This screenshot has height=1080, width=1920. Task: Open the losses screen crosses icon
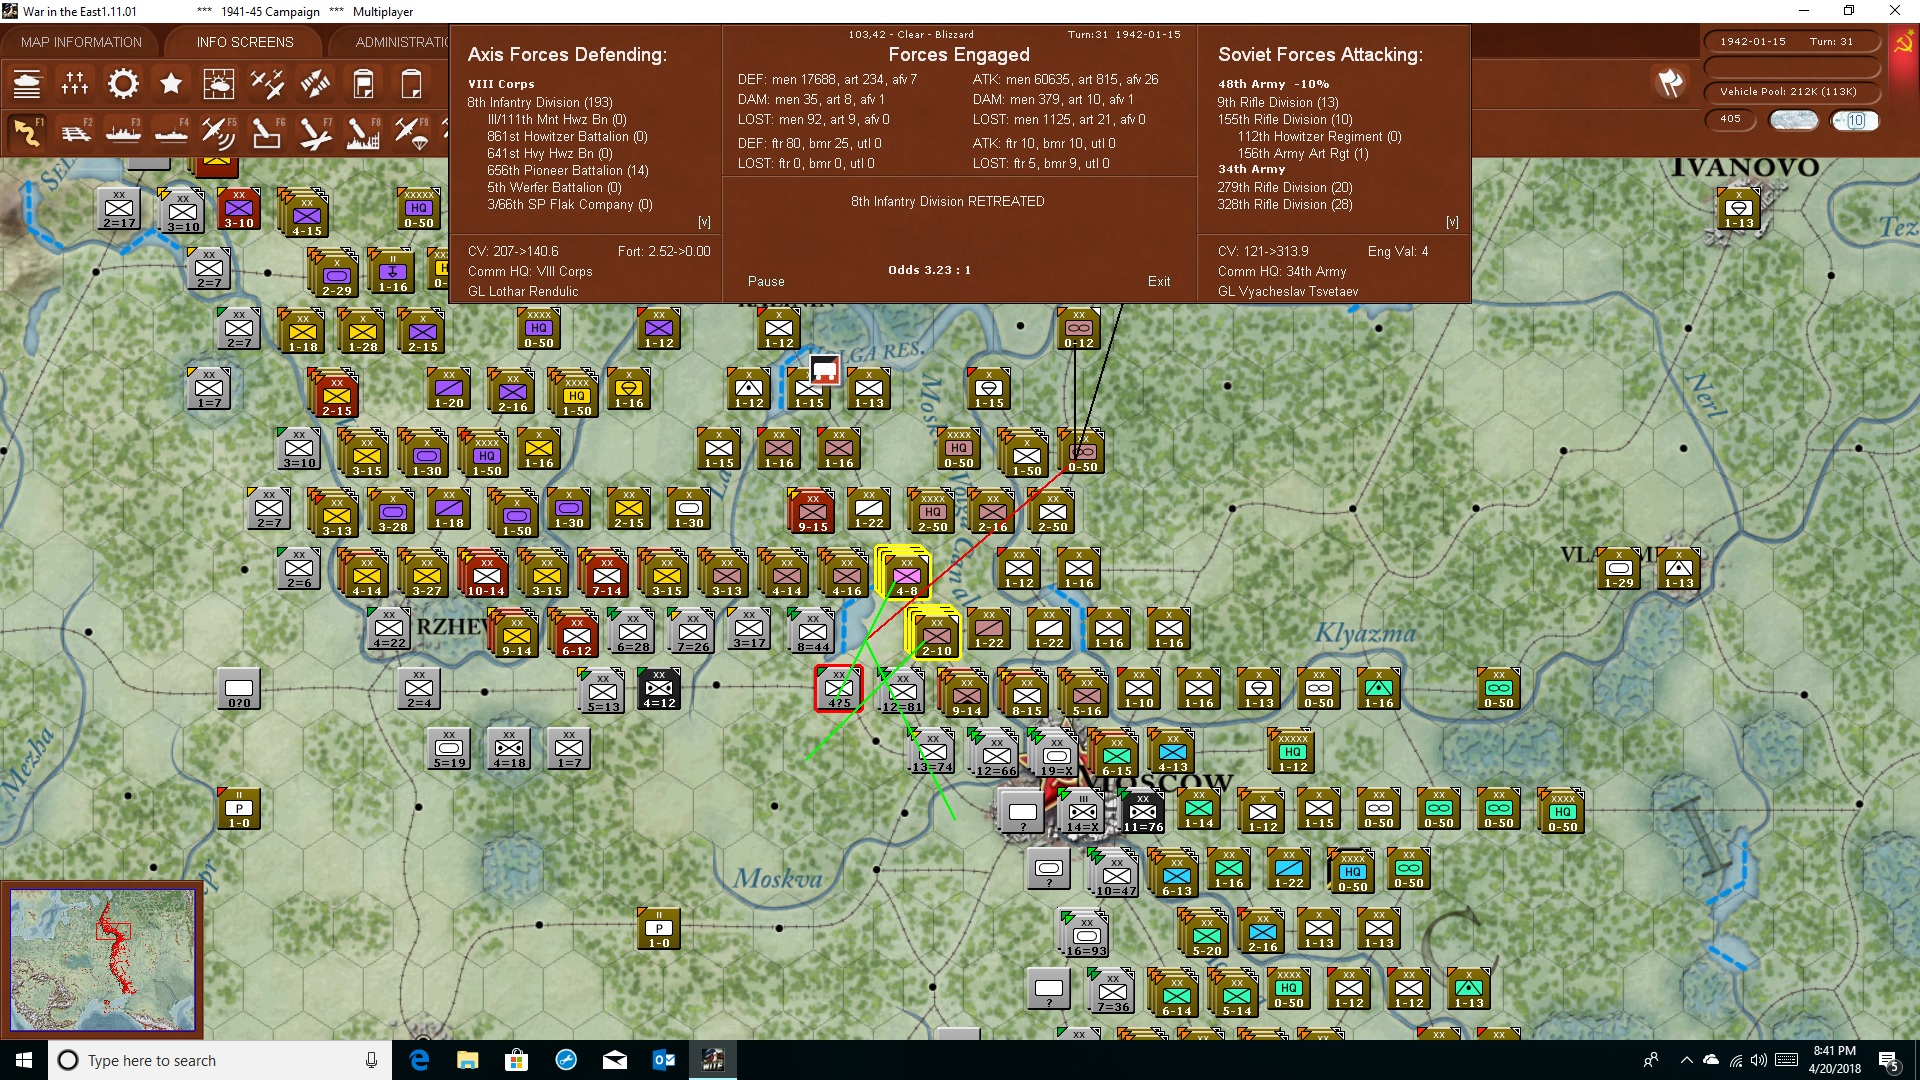[75, 84]
